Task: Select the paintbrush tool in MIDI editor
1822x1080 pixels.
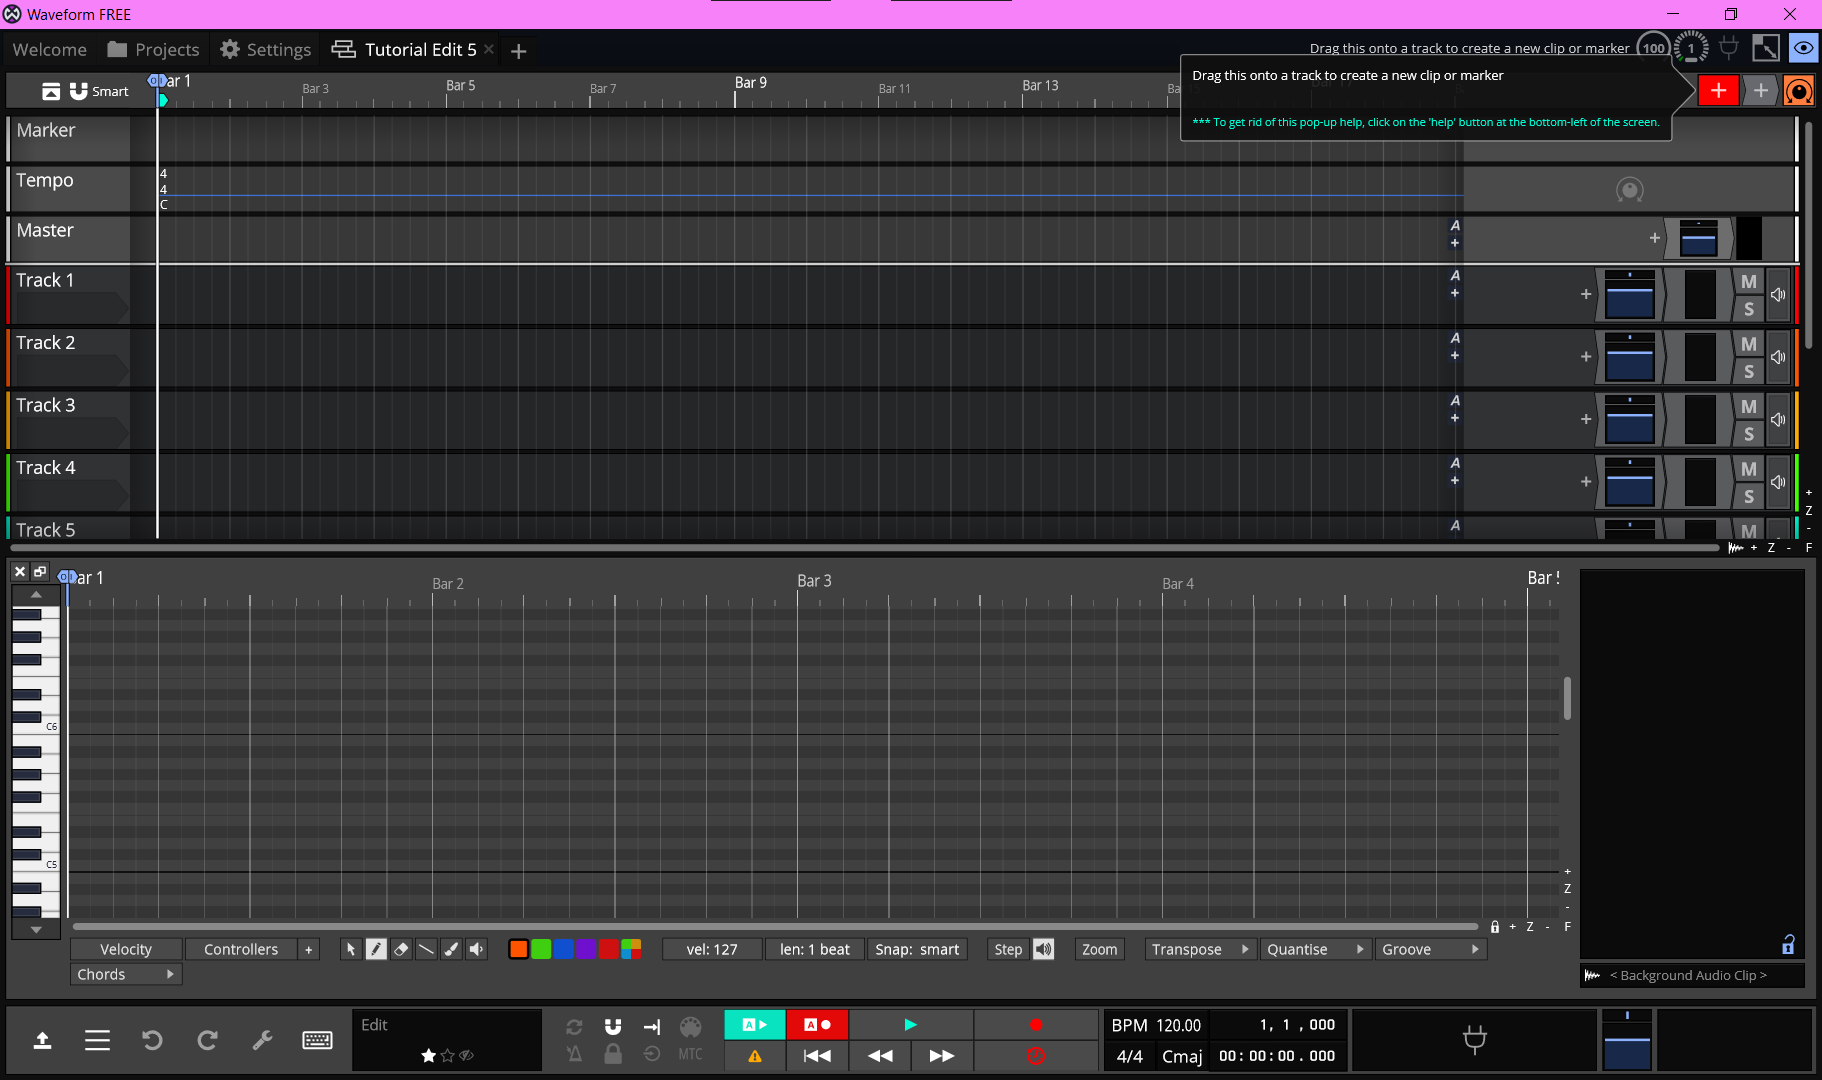Action: pos(451,949)
